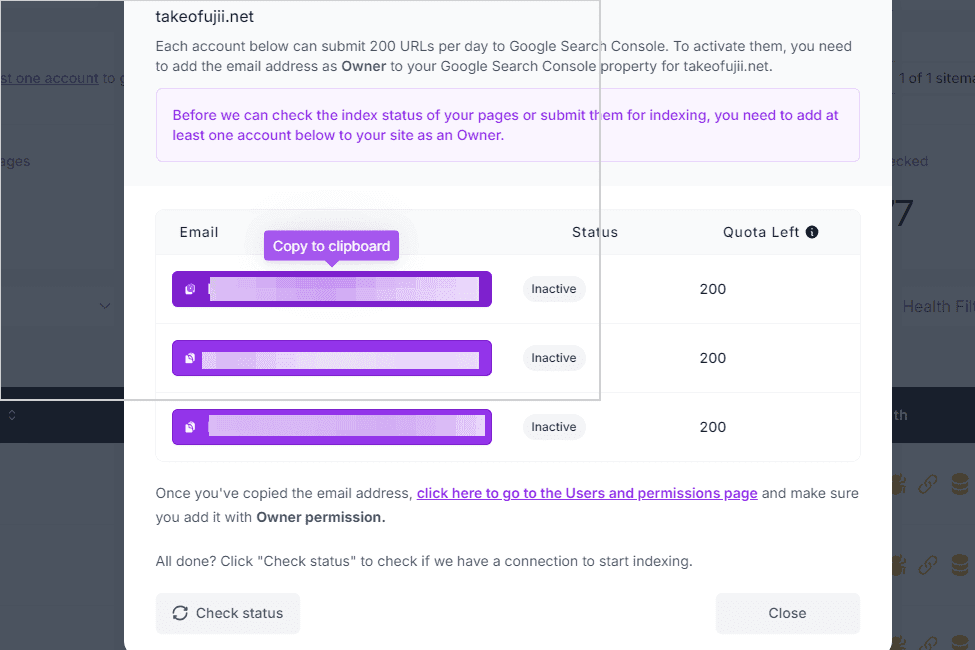Open the Users and permissions page link
The height and width of the screenshot is (650, 975).
coord(587,493)
